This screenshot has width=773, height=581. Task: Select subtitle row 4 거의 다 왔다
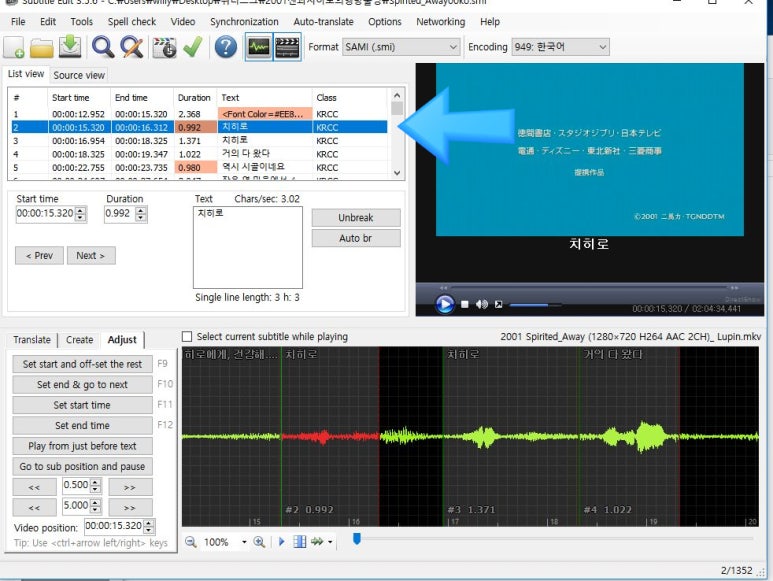(x=199, y=154)
